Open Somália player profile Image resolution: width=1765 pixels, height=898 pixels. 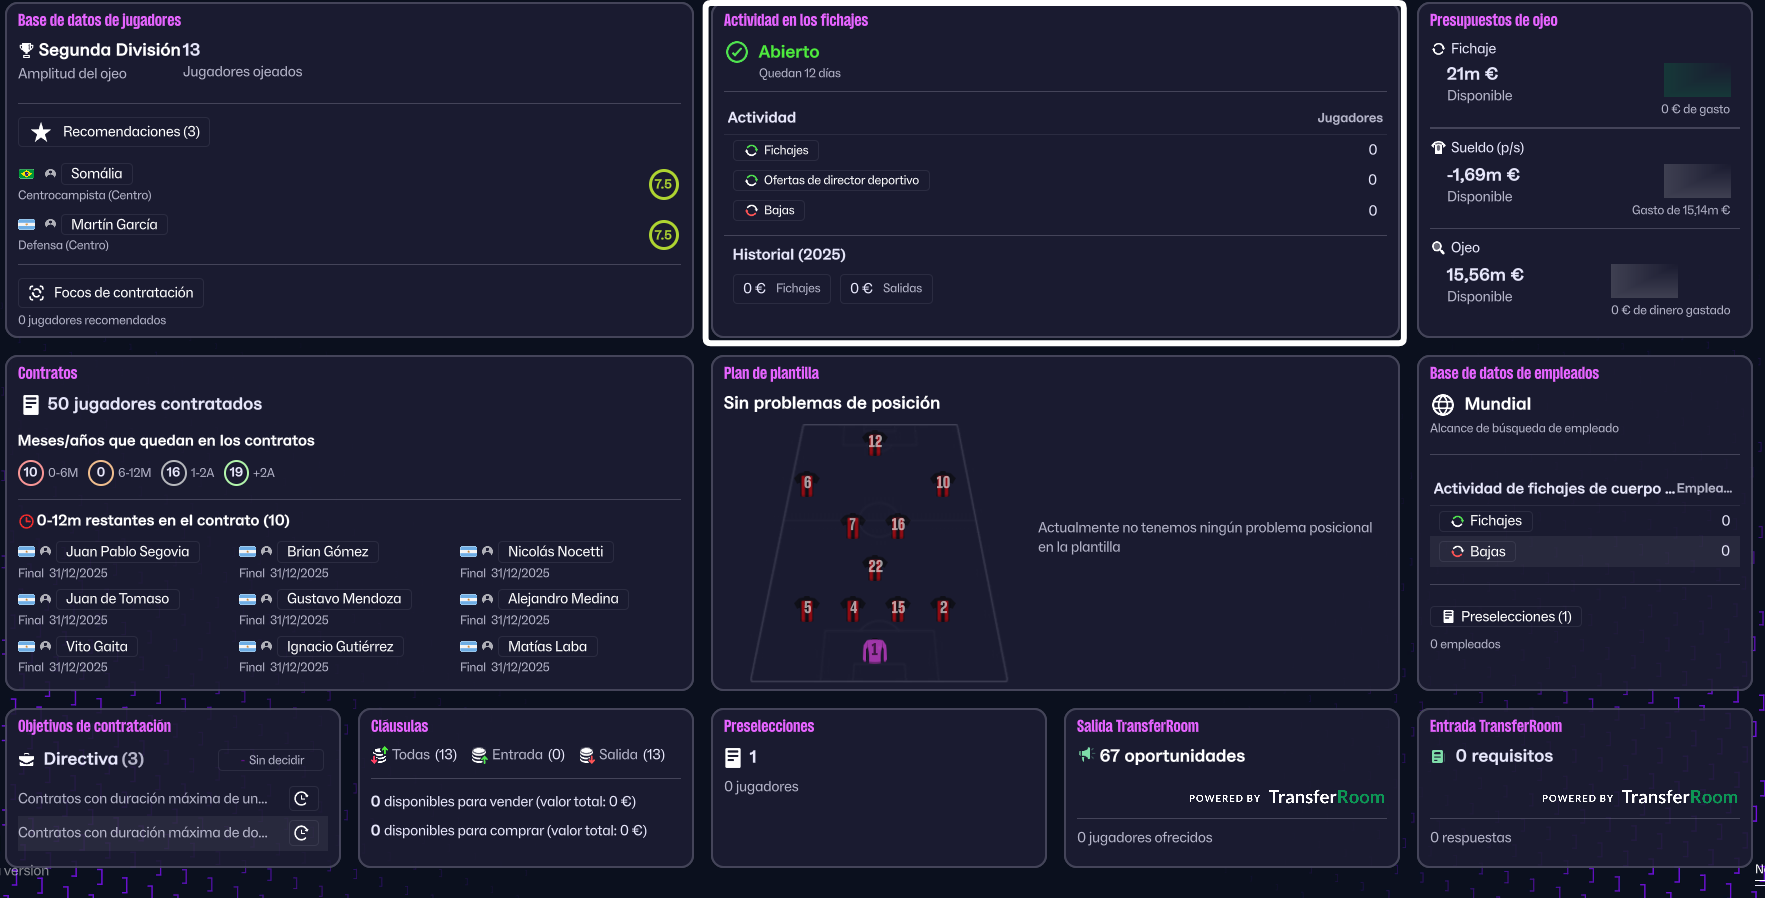pos(96,174)
